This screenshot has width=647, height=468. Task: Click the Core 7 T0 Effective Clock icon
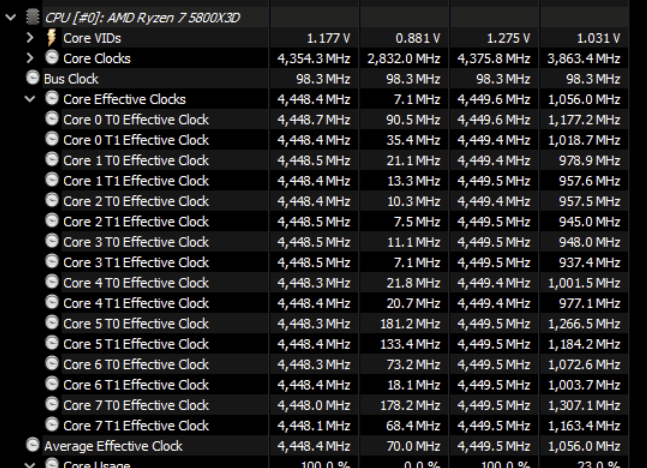click(x=52, y=404)
